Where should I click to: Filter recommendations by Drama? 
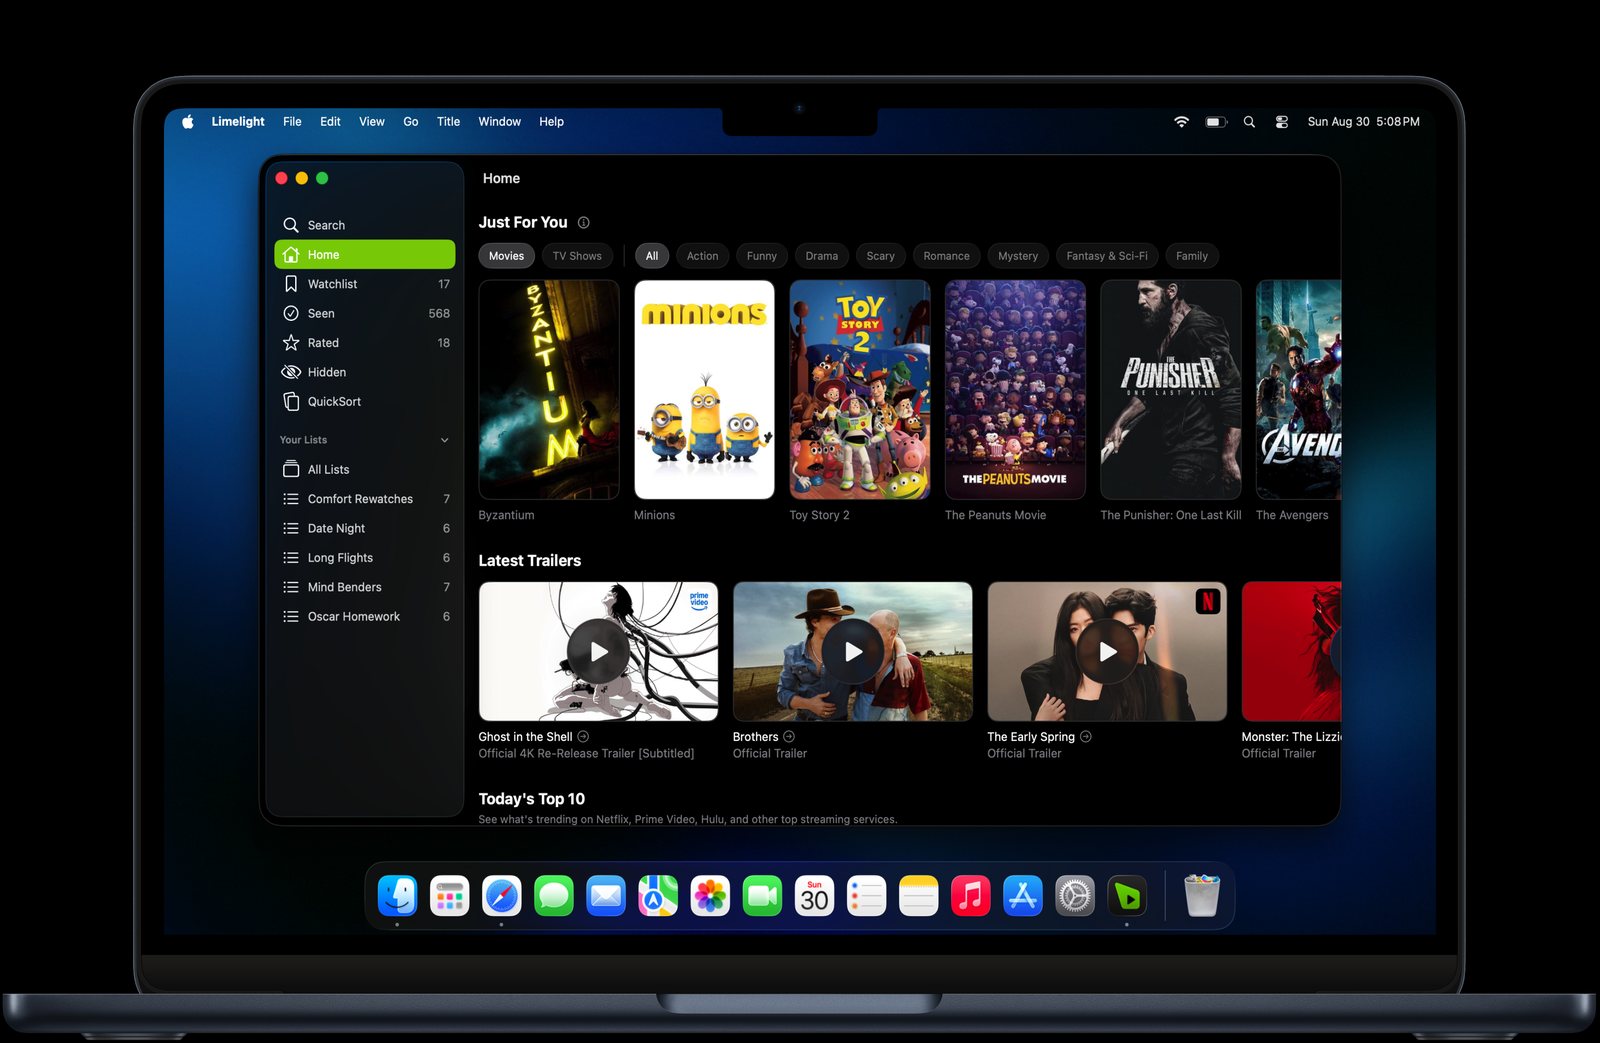tap(822, 256)
